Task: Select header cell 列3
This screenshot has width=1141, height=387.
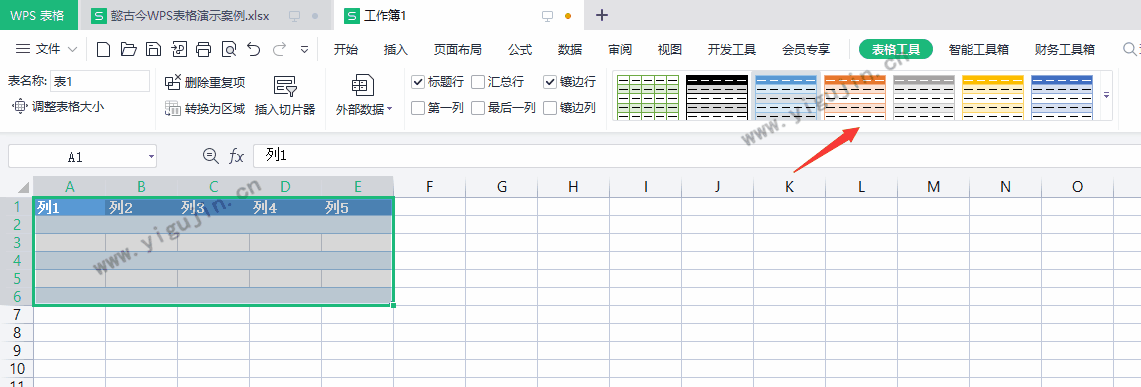Action: [x=213, y=207]
